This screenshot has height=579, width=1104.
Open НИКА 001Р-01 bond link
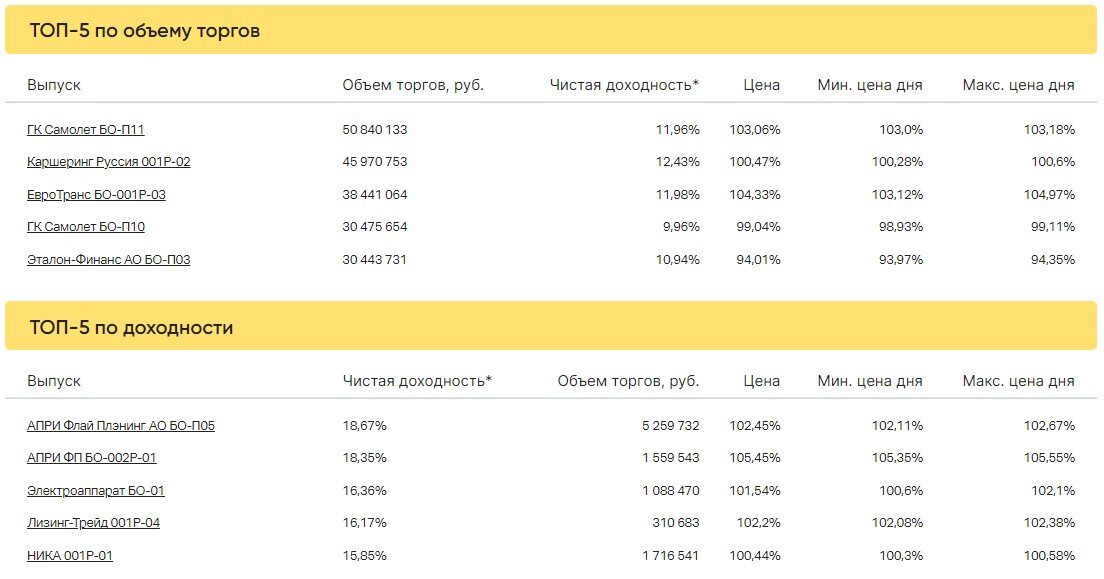pos(70,555)
